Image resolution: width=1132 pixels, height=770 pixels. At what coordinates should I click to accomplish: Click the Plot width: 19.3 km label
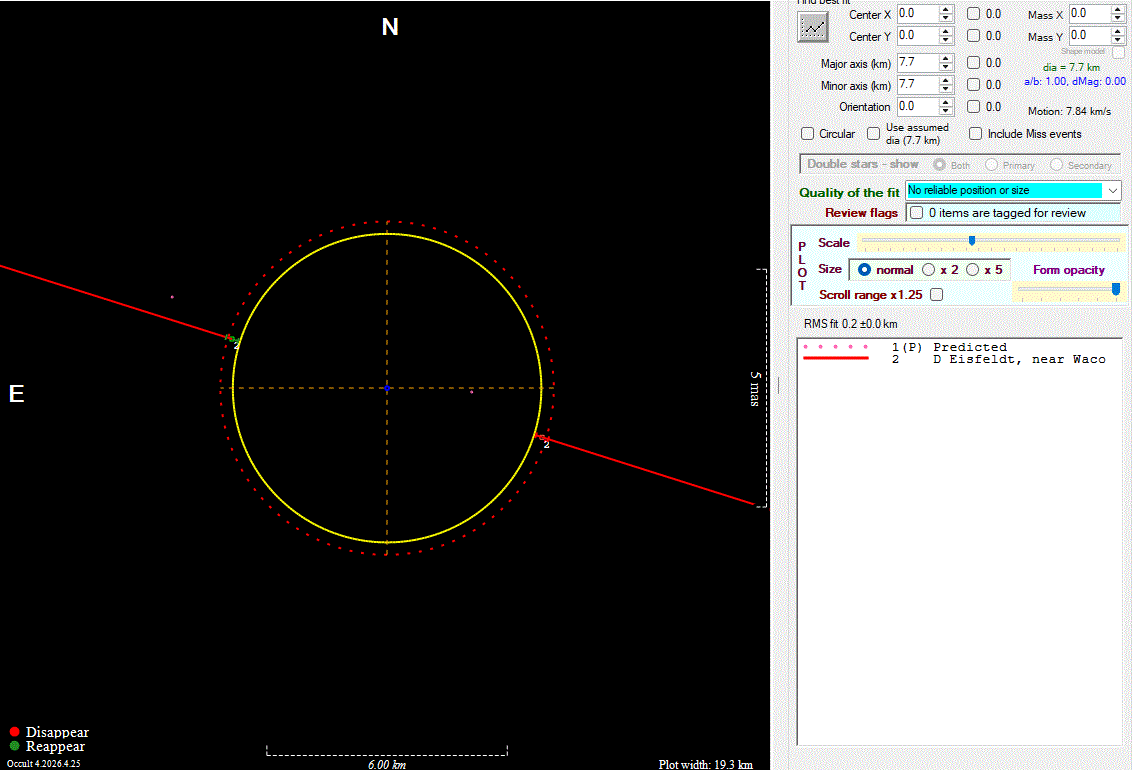705,764
